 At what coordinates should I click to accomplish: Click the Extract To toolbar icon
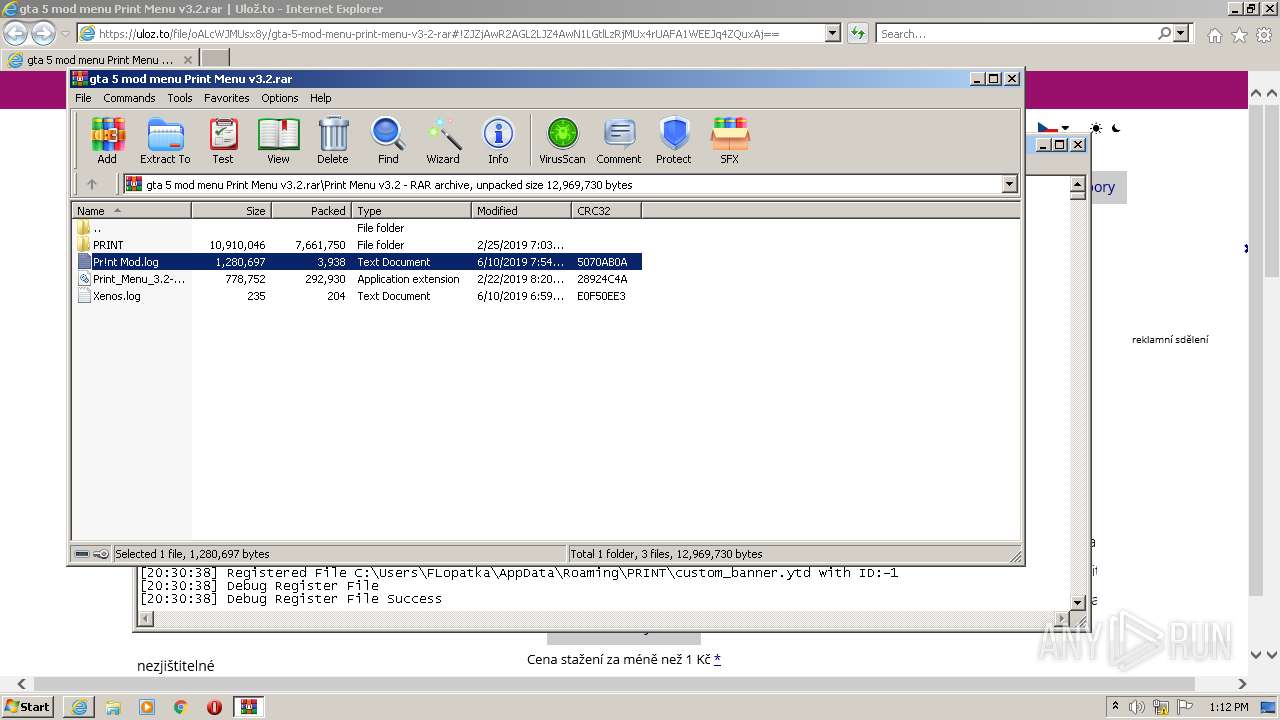[165, 140]
